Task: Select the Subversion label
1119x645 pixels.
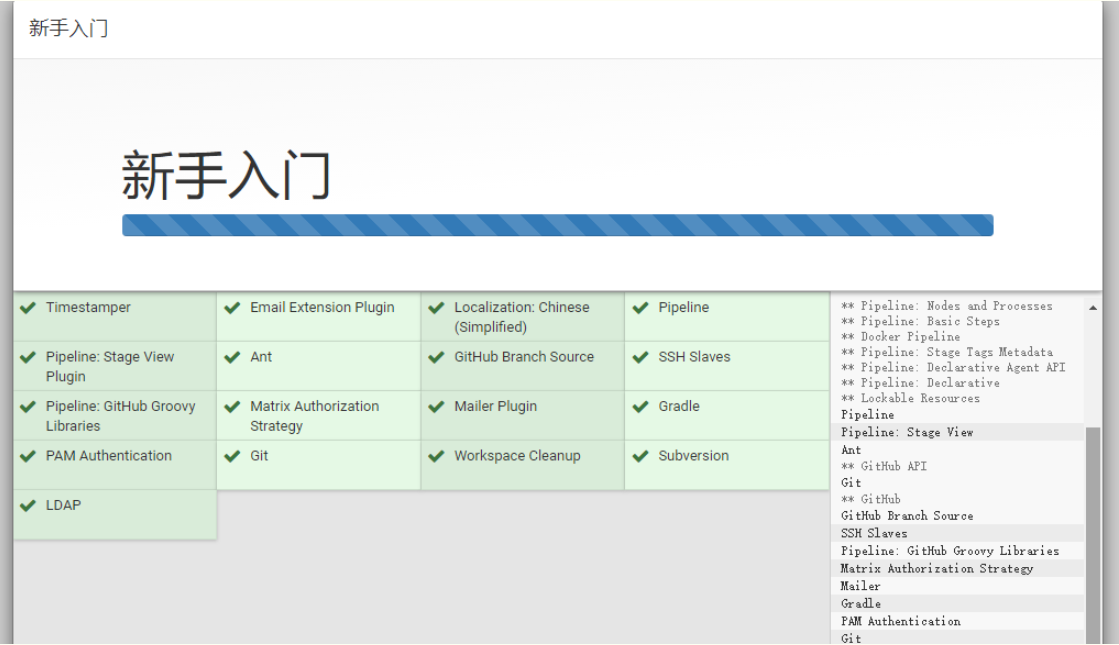Action: coord(694,456)
